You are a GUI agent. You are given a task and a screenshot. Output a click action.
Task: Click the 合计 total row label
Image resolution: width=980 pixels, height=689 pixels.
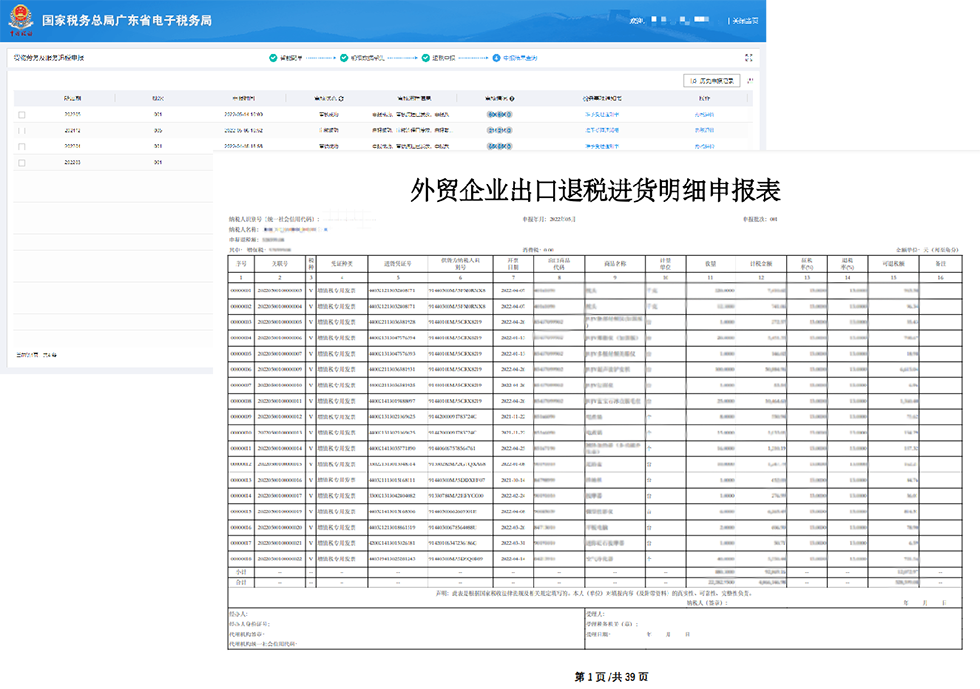coord(241,582)
